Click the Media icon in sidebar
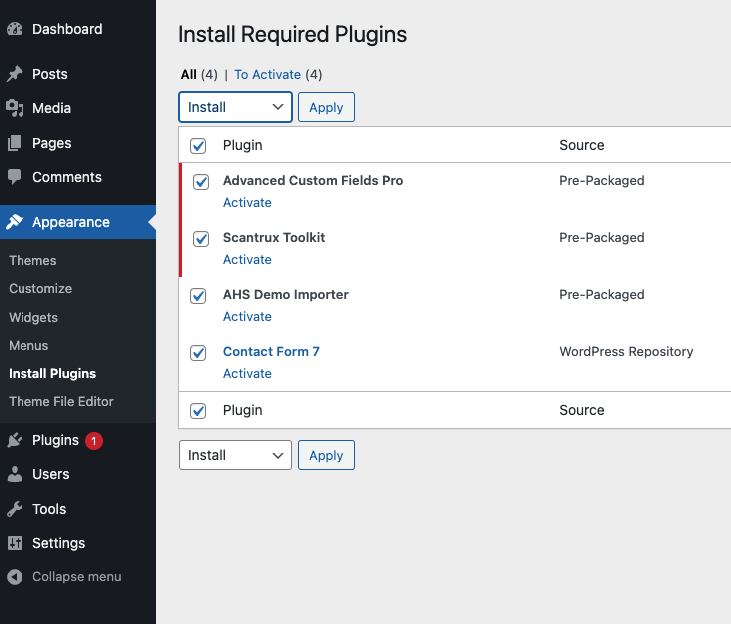Image resolution: width=731 pixels, height=624 pixels. pyautogui.click(x=15, y=108)
